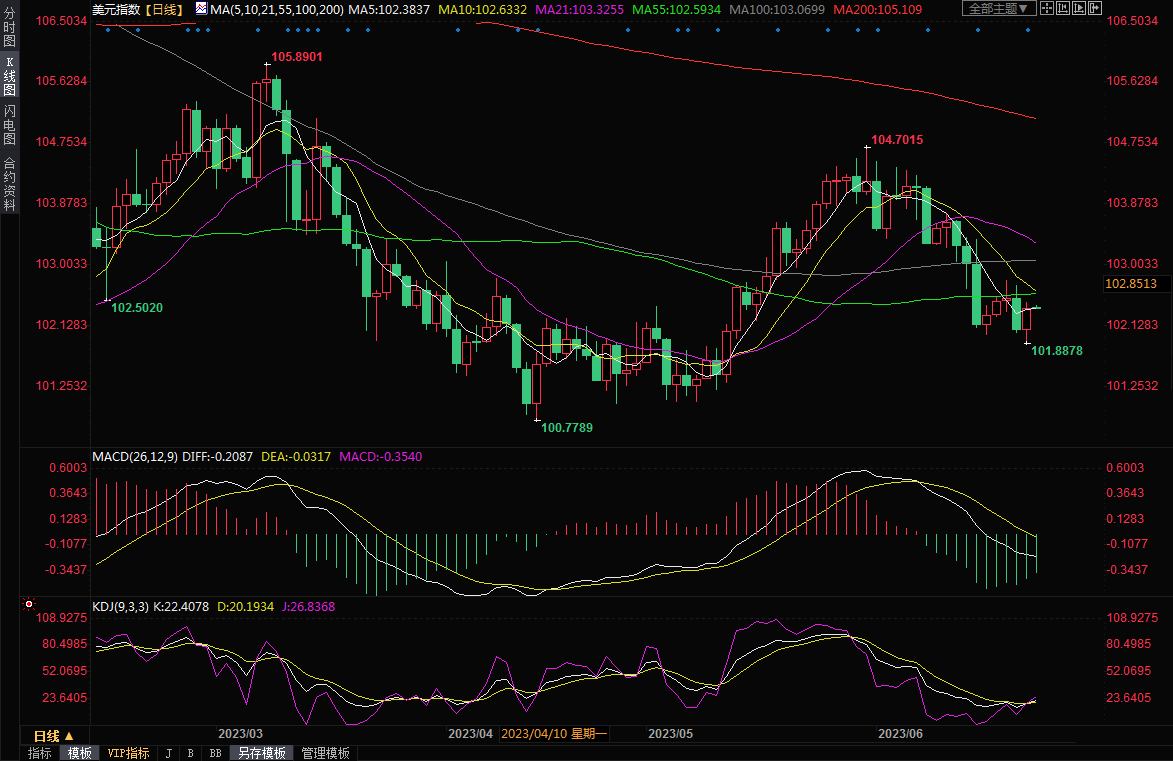Image resolution: width=1173 pixels, height=761 pixels.
Task: Click the 管理模板 button
Action: 326,753
